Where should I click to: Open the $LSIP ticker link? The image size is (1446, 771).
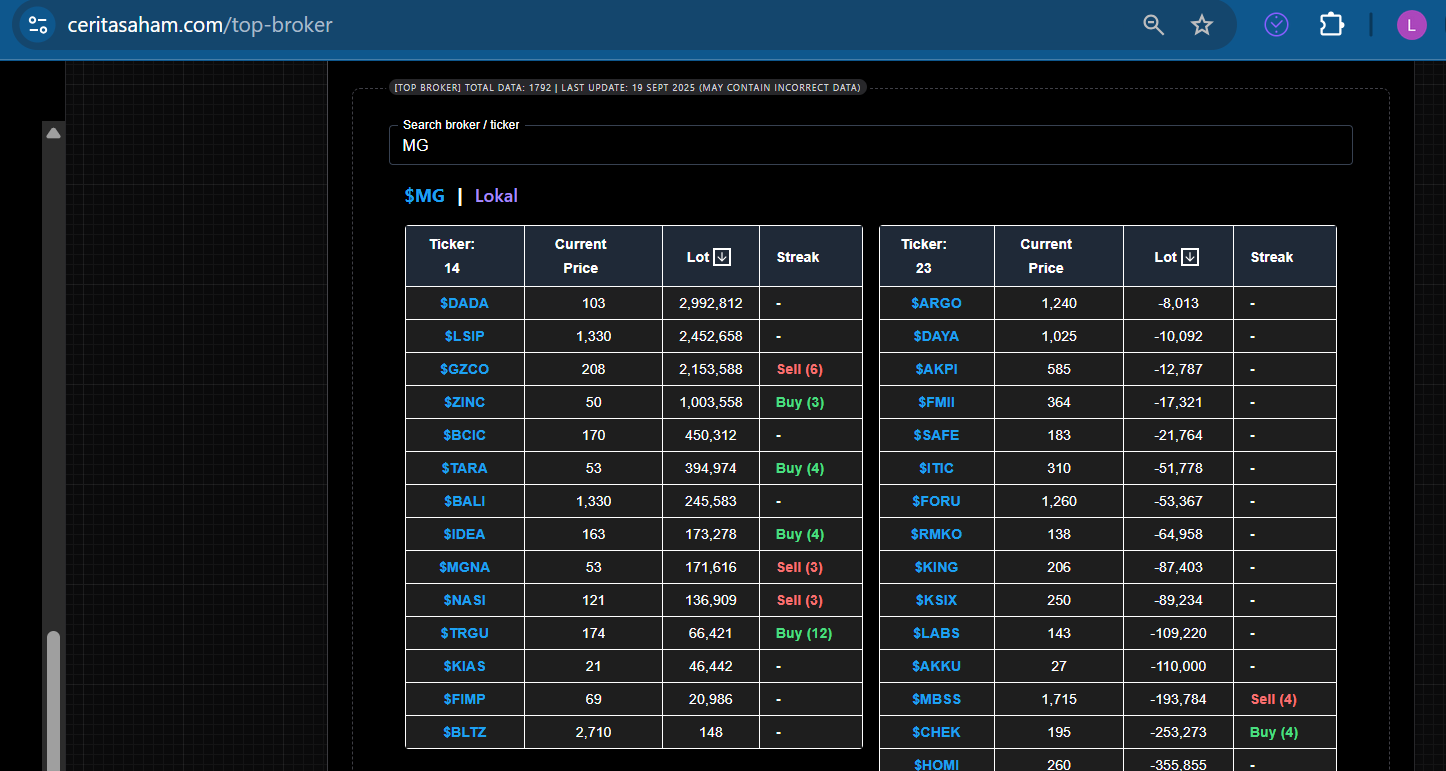click(x=464, y=336)
